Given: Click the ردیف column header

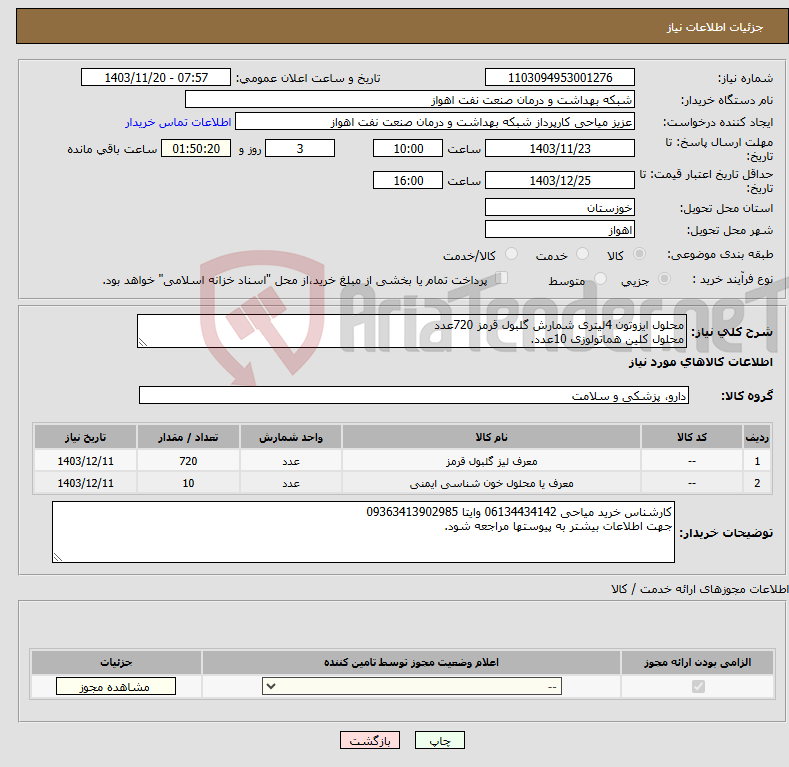Looking at the screenshot, I should pos(757,437).
